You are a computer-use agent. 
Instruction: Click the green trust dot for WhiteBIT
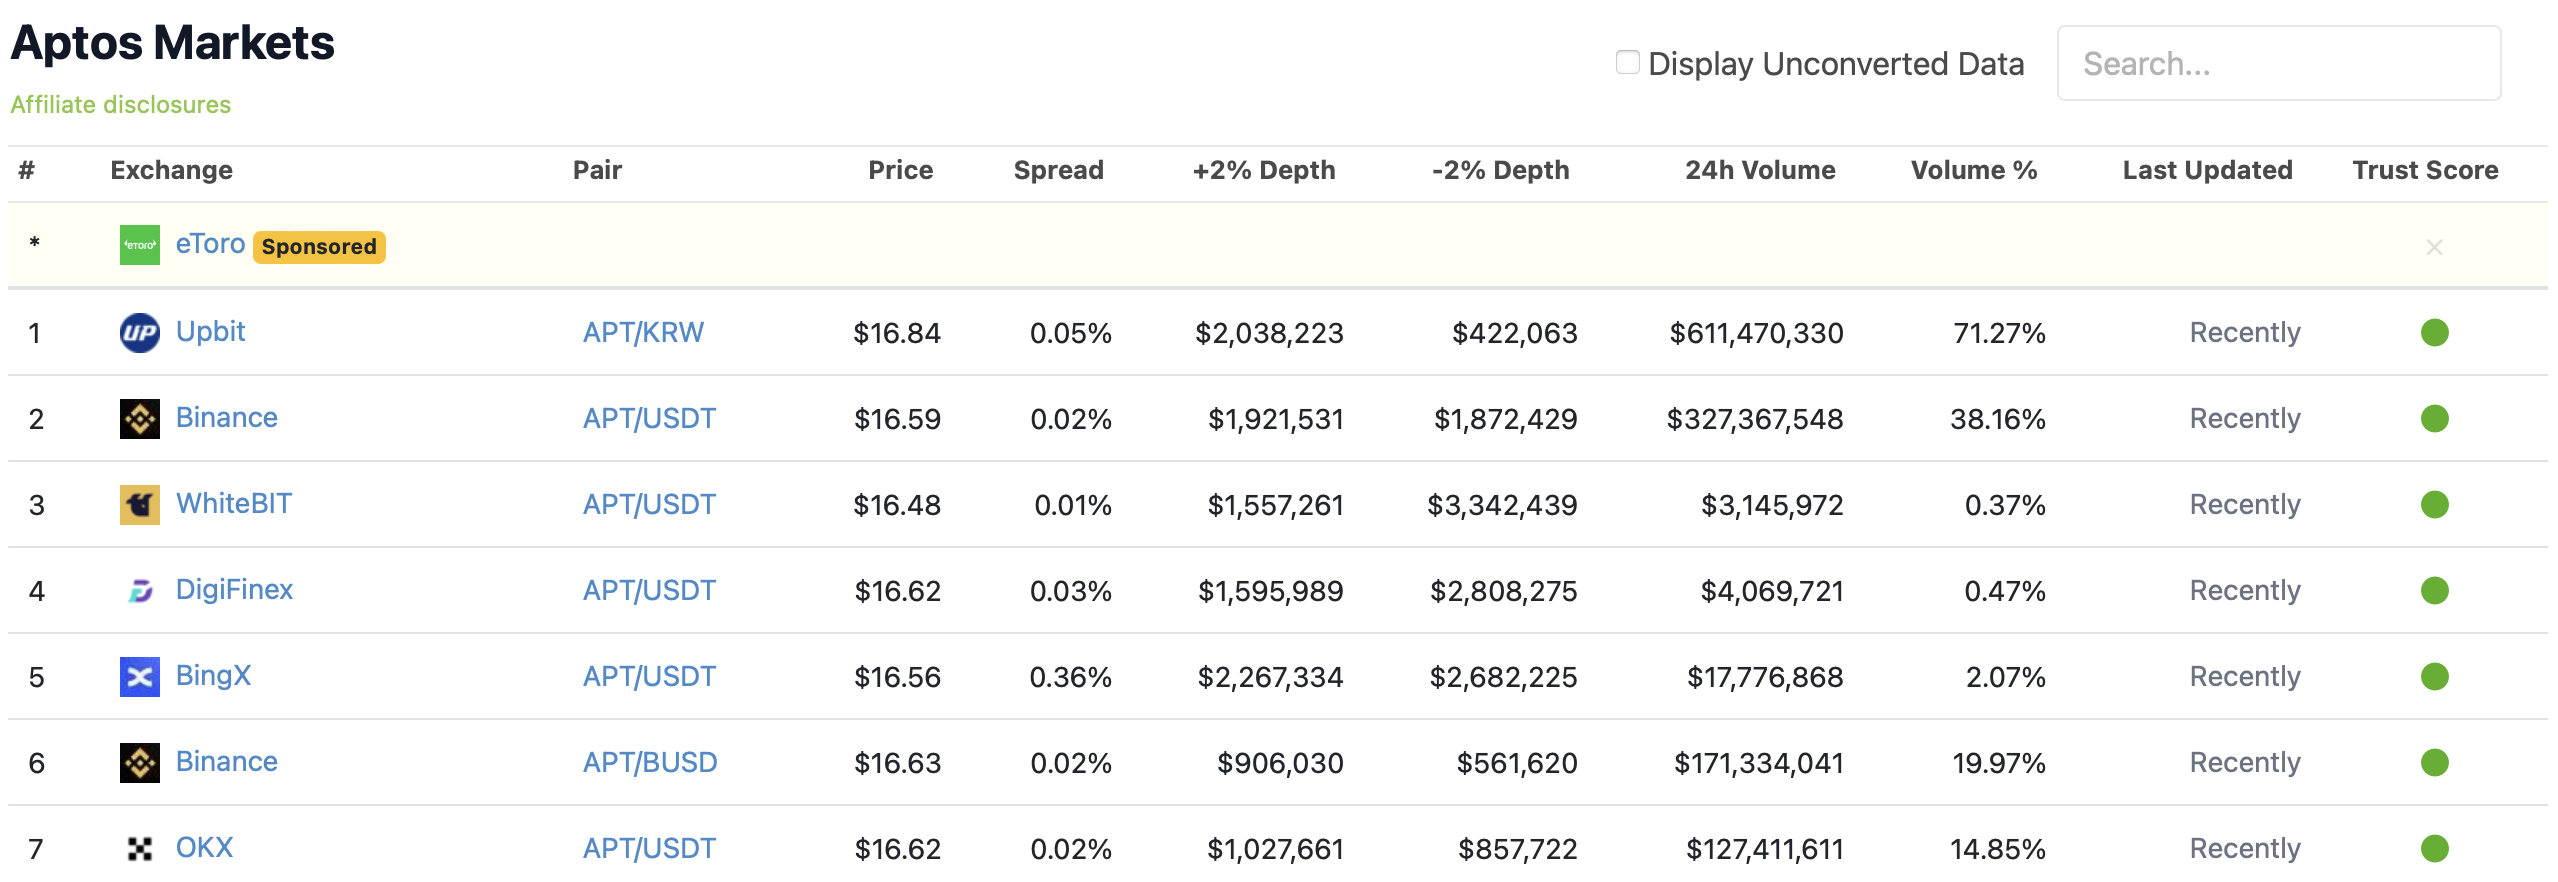2434,504
